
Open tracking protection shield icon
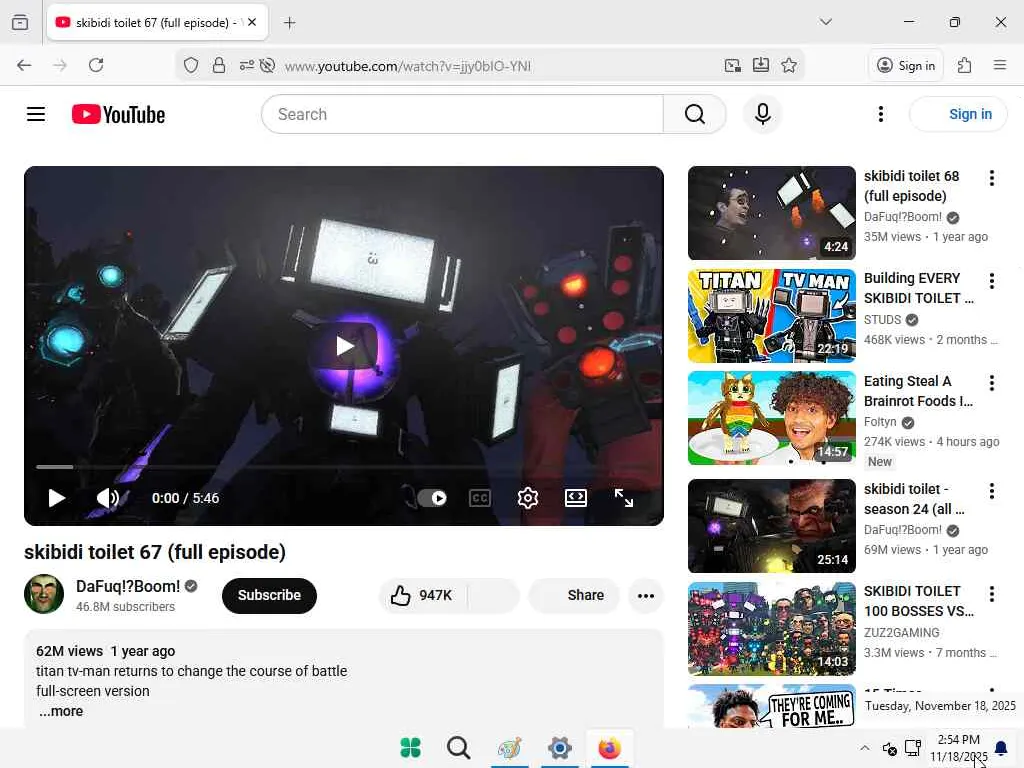(191, 65)
